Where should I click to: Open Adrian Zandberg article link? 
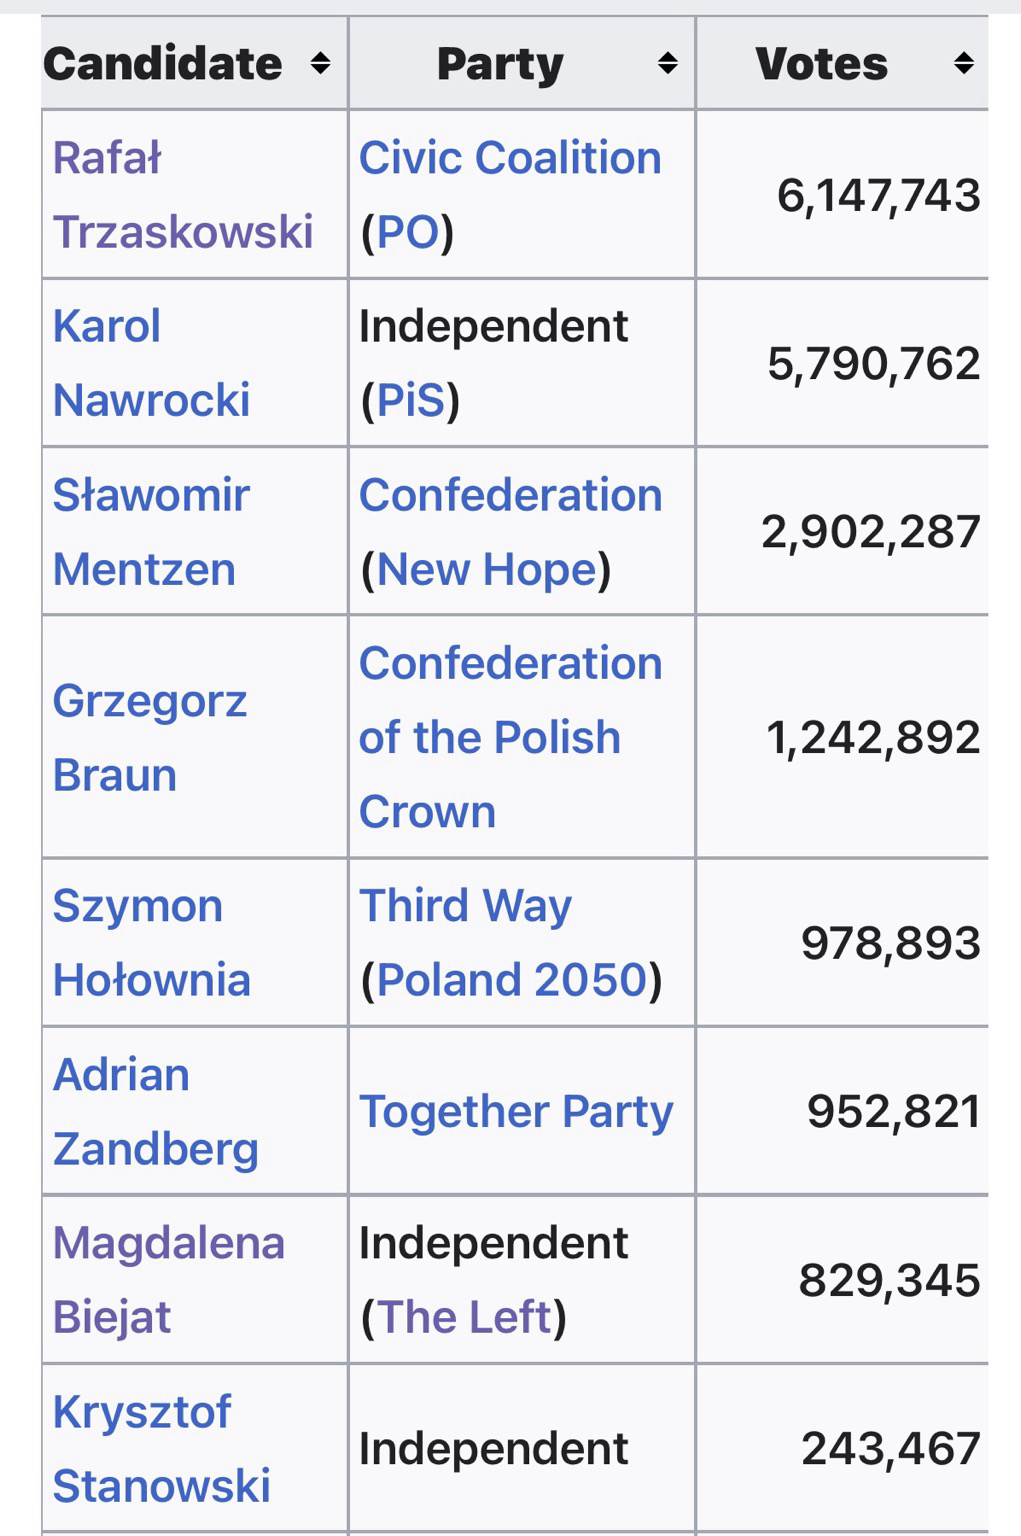tap(155, 1111)
